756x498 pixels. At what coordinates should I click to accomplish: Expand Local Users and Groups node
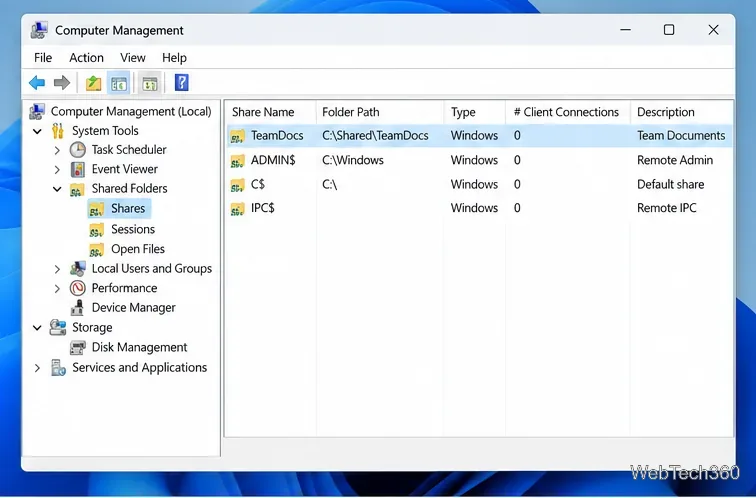click(57, 269)
